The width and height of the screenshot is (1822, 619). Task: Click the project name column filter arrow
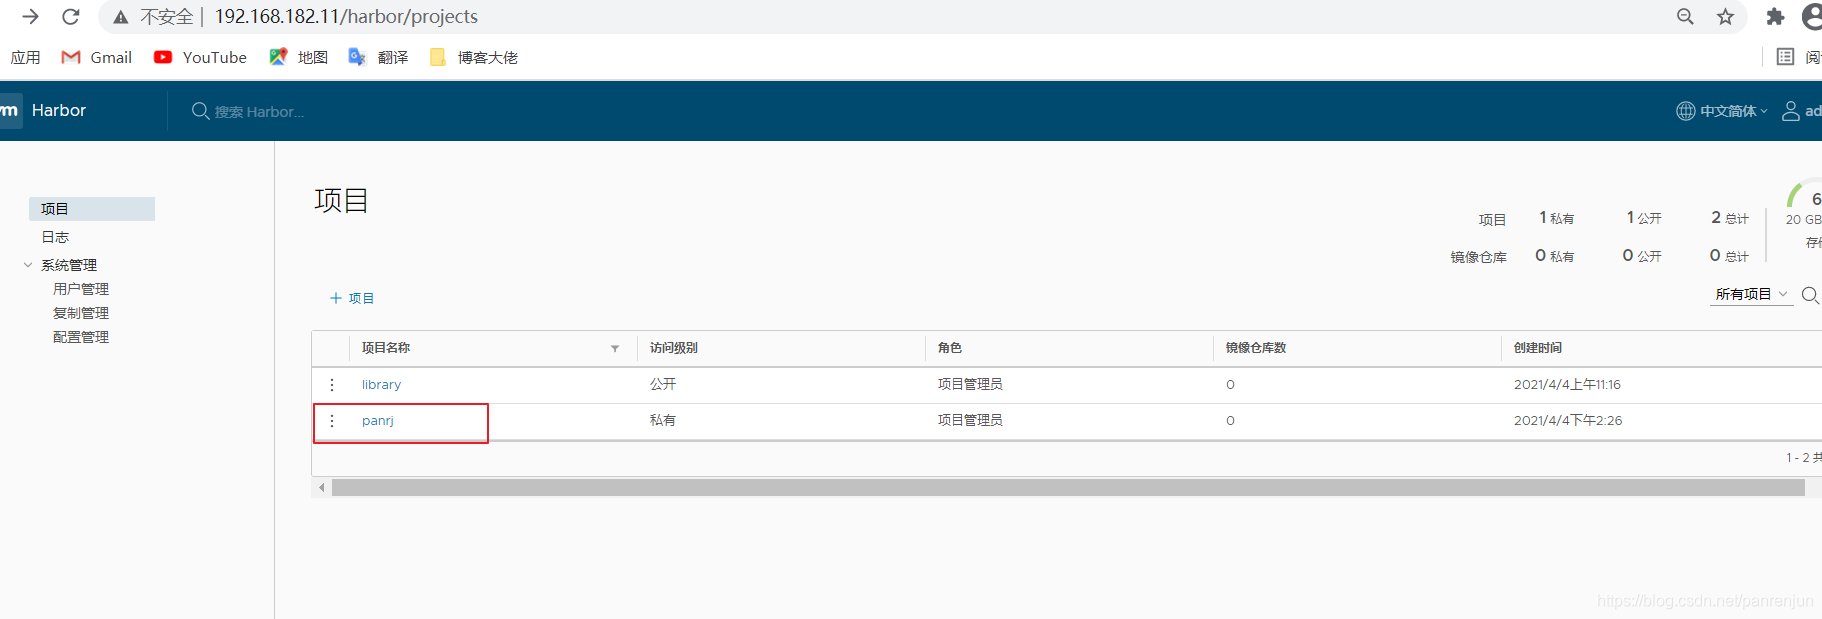pos(615,348)
